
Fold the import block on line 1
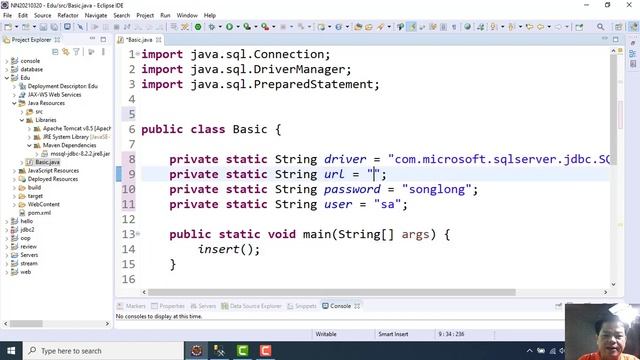(x=138, y=54)
